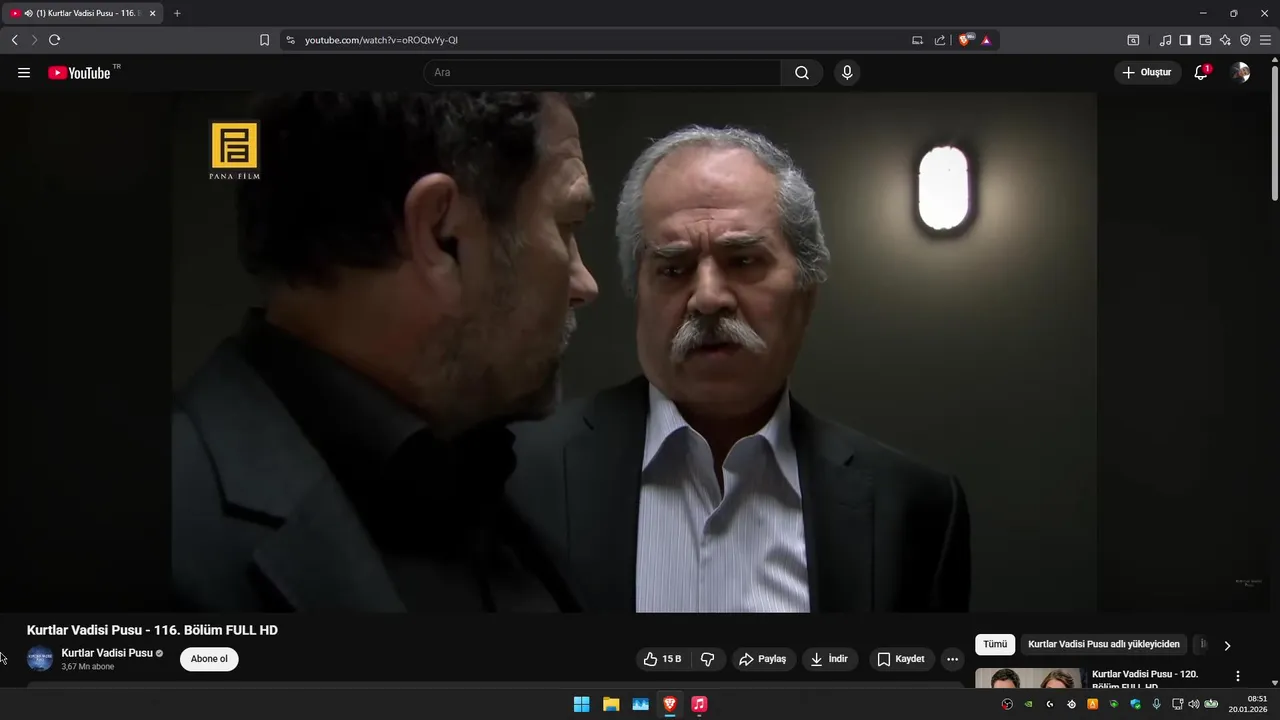Open Brave Shields lion icon
Image resolution: width=1280 pixels, height=720 pixels.
click(965, 40)
